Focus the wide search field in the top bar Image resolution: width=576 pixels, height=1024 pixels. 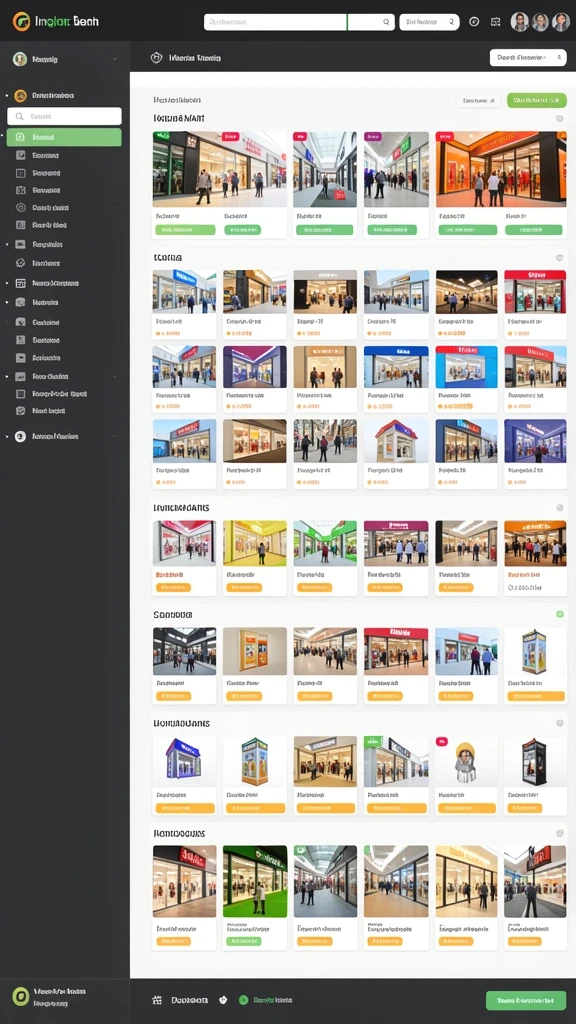pos(299,22)
